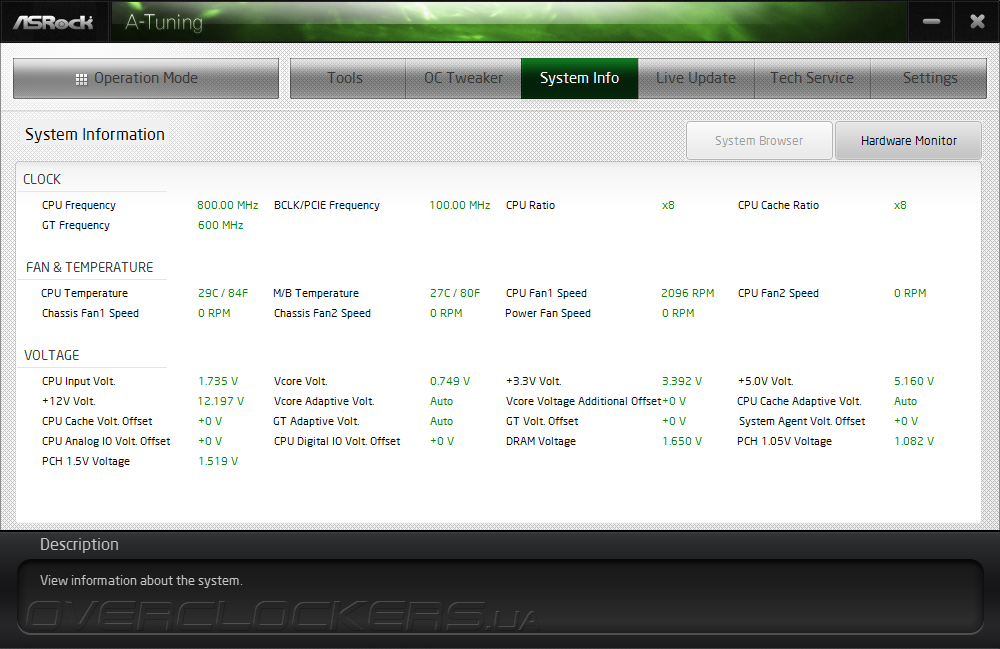Click the CPU Cache Ratio label
The image size is (1000, 649).
[x=778, y=205]
